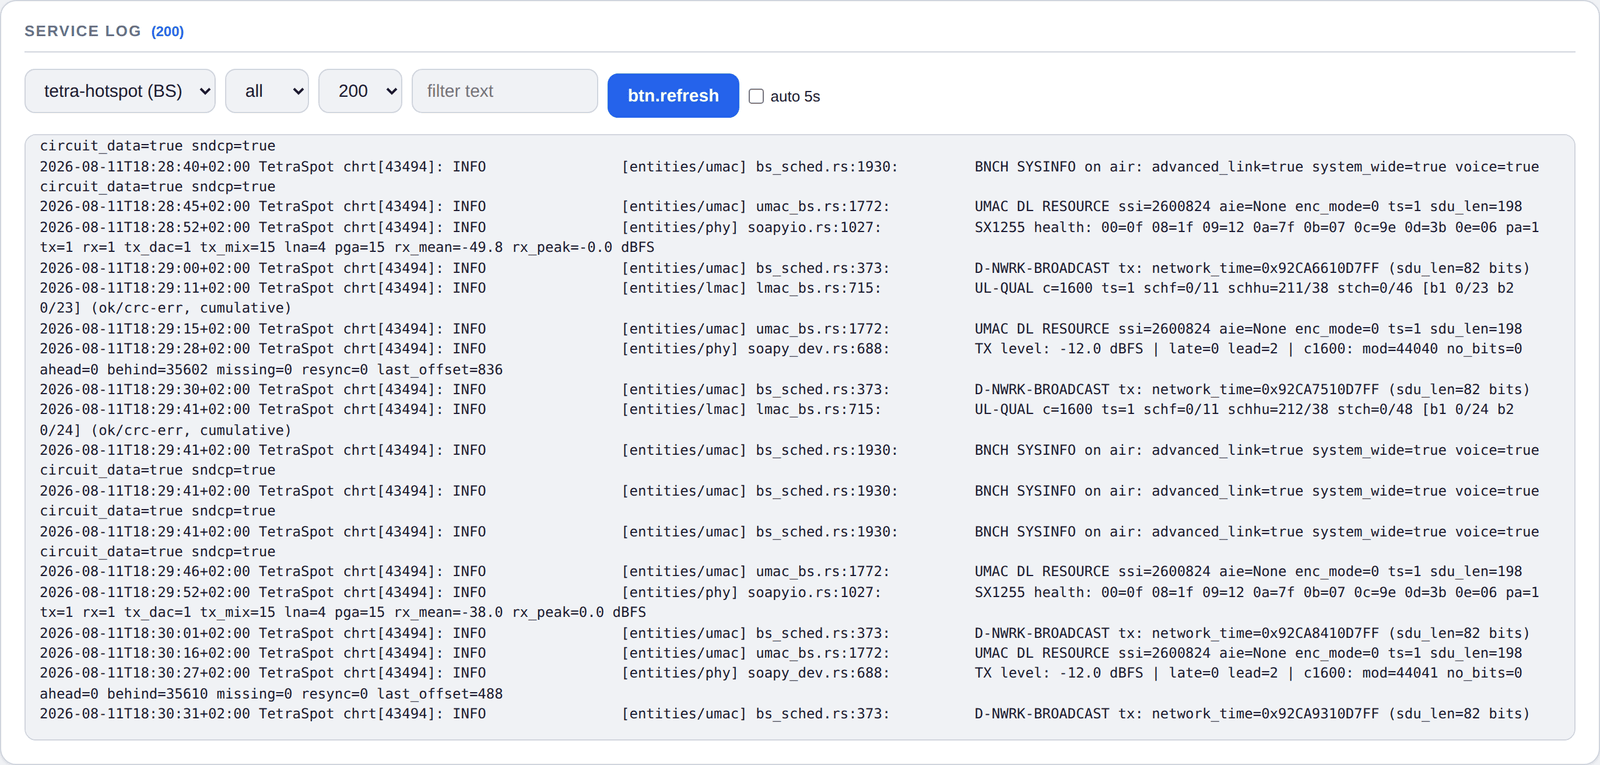Click network_time=0x92CA7510D7FF log text
The width and height of the screenshot is (1600, 765).
1265,390
